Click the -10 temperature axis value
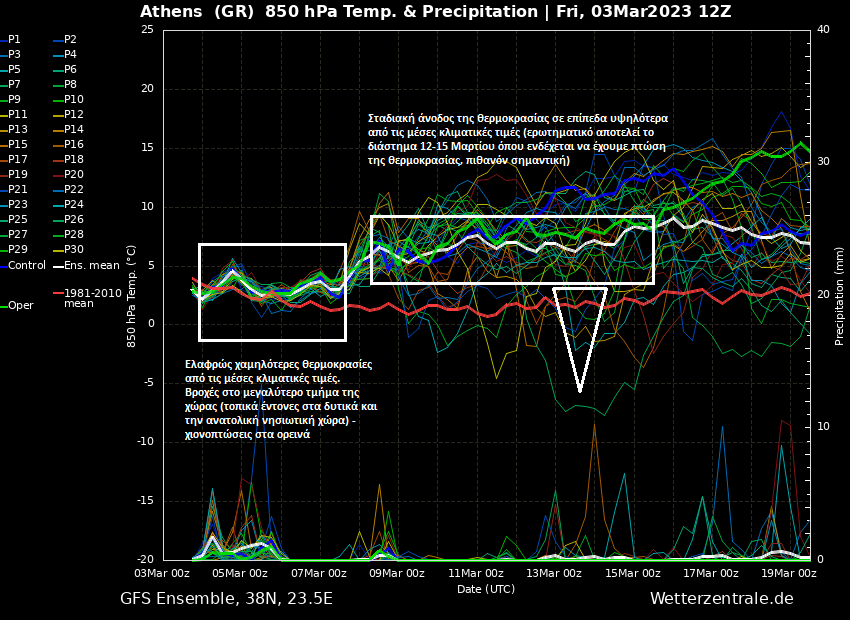 click(145, 442)
